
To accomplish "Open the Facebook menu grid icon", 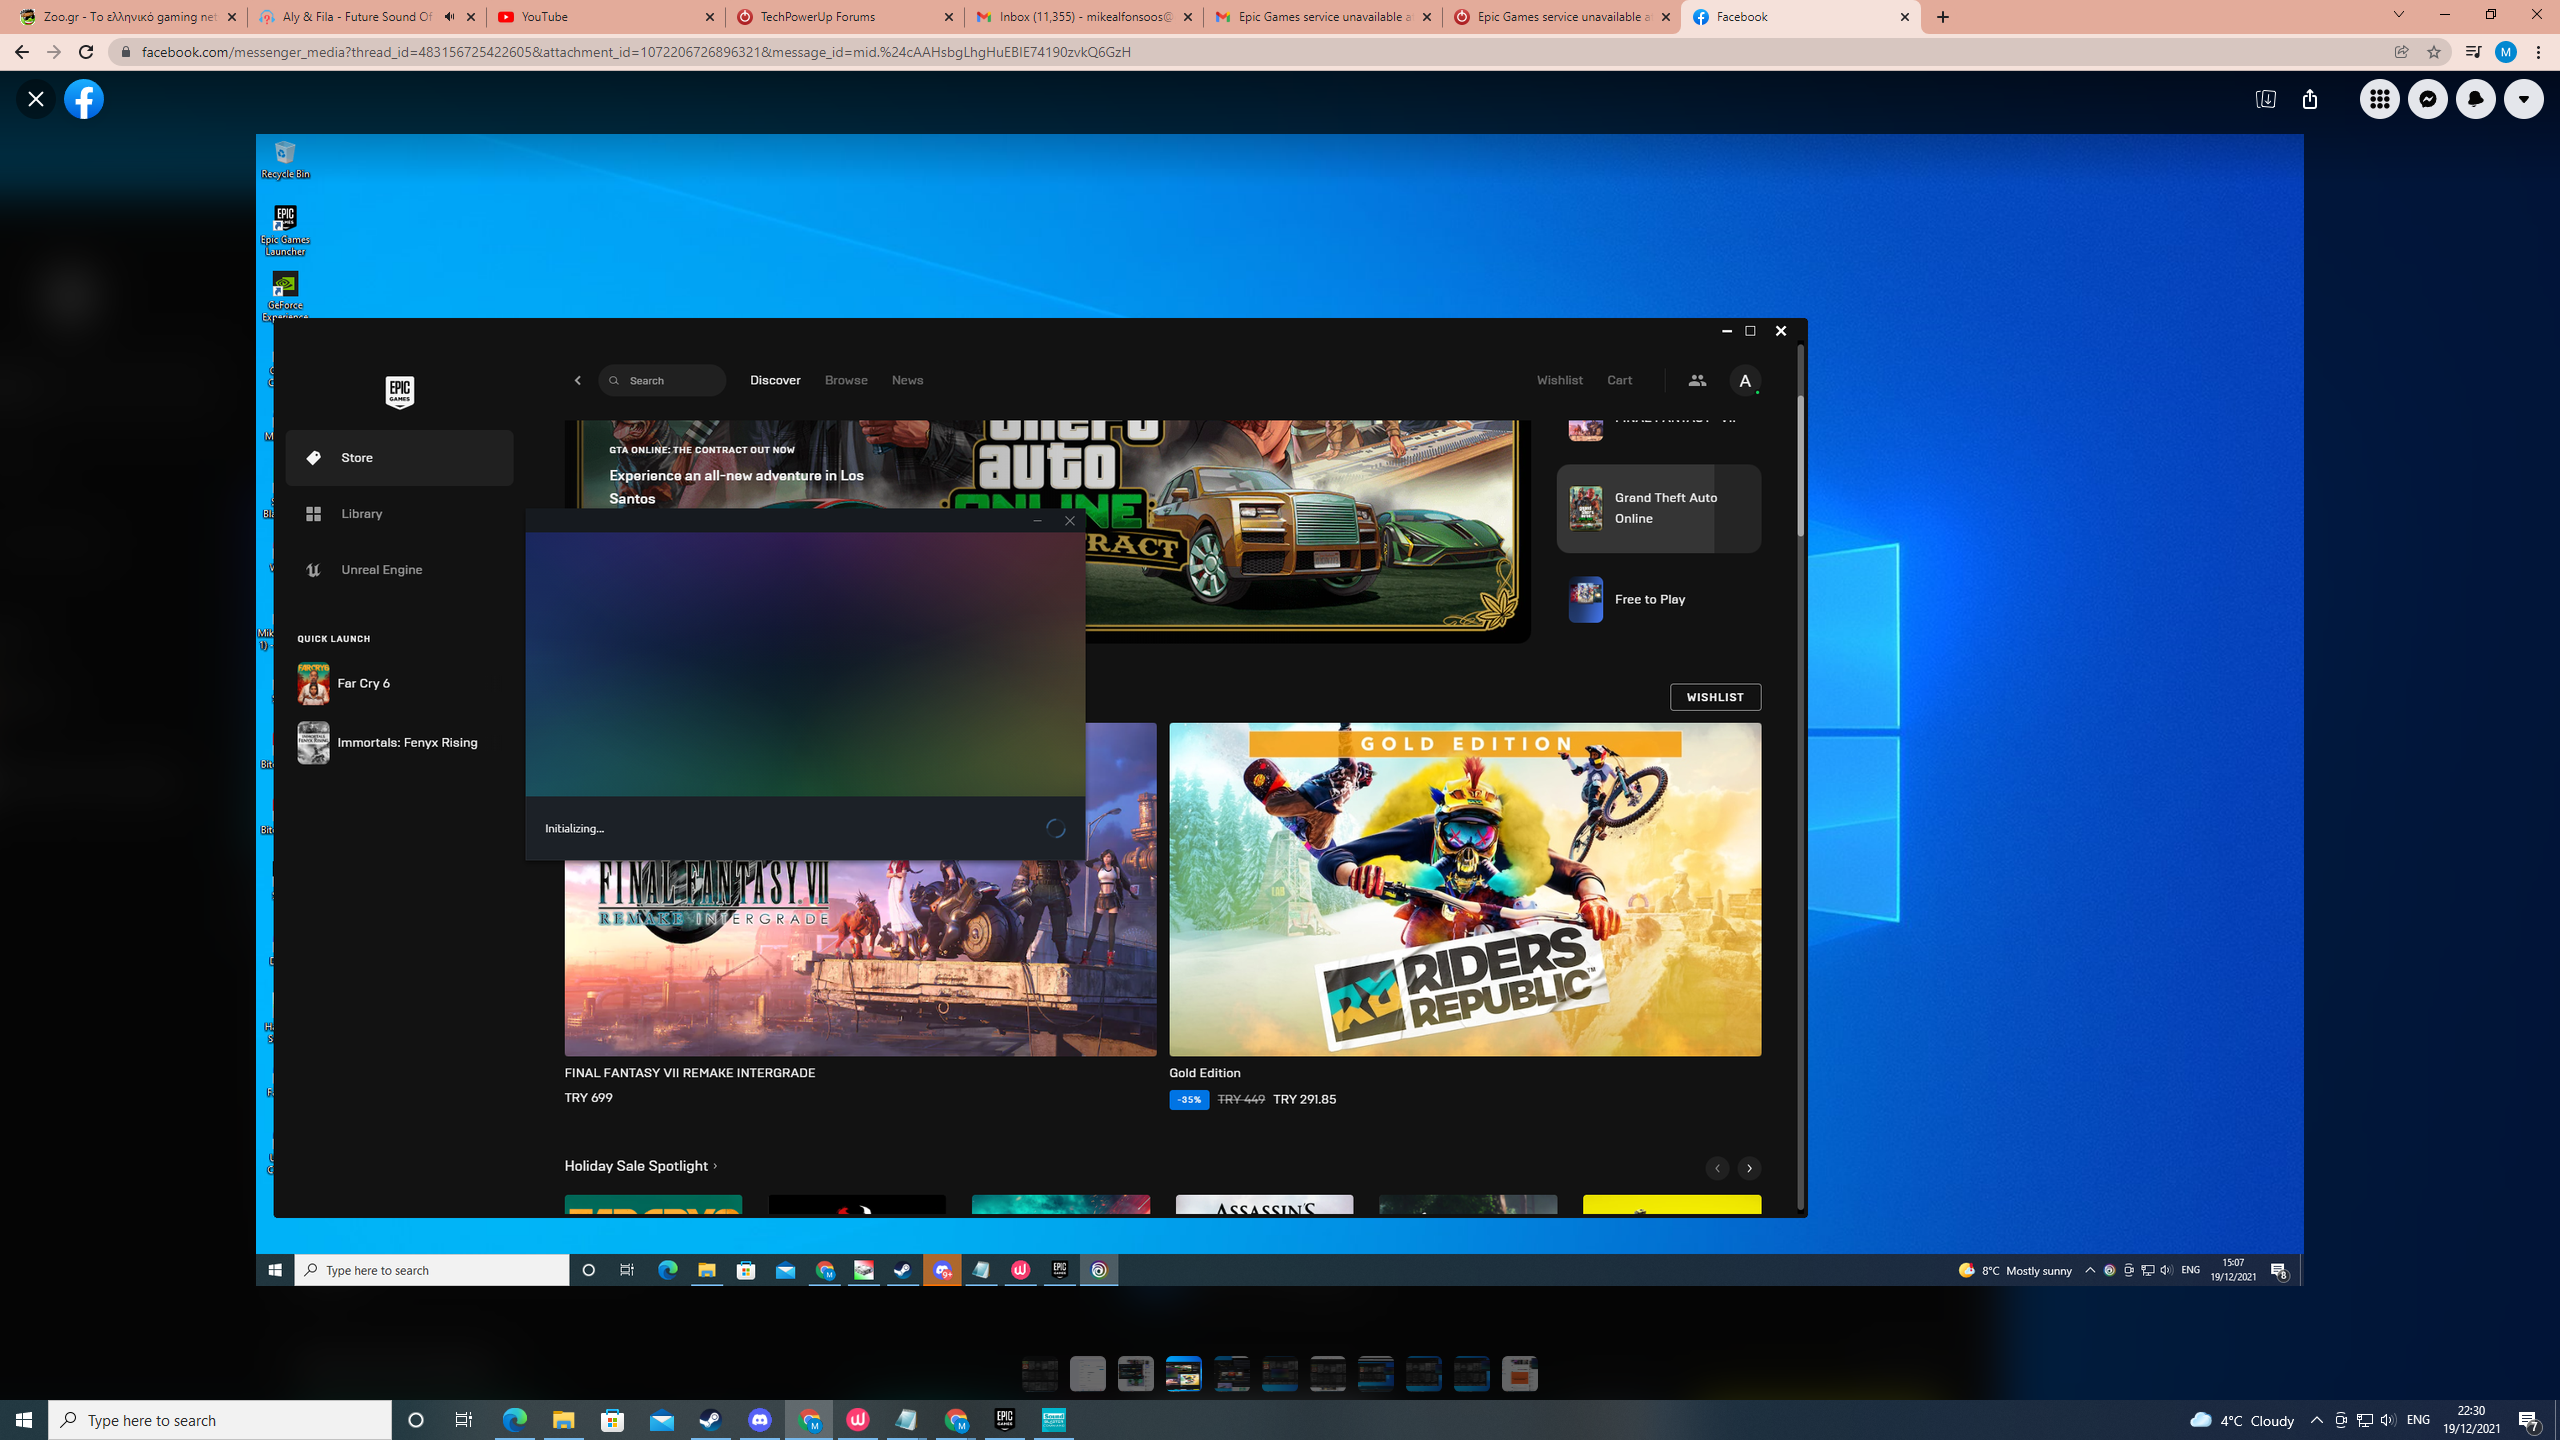I will tap(2379, 99).
